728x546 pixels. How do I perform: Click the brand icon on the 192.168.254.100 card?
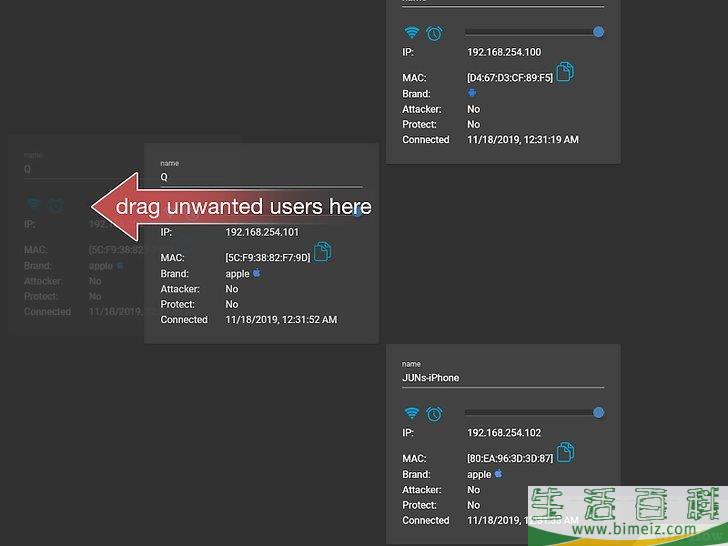(x=472, y=93)
